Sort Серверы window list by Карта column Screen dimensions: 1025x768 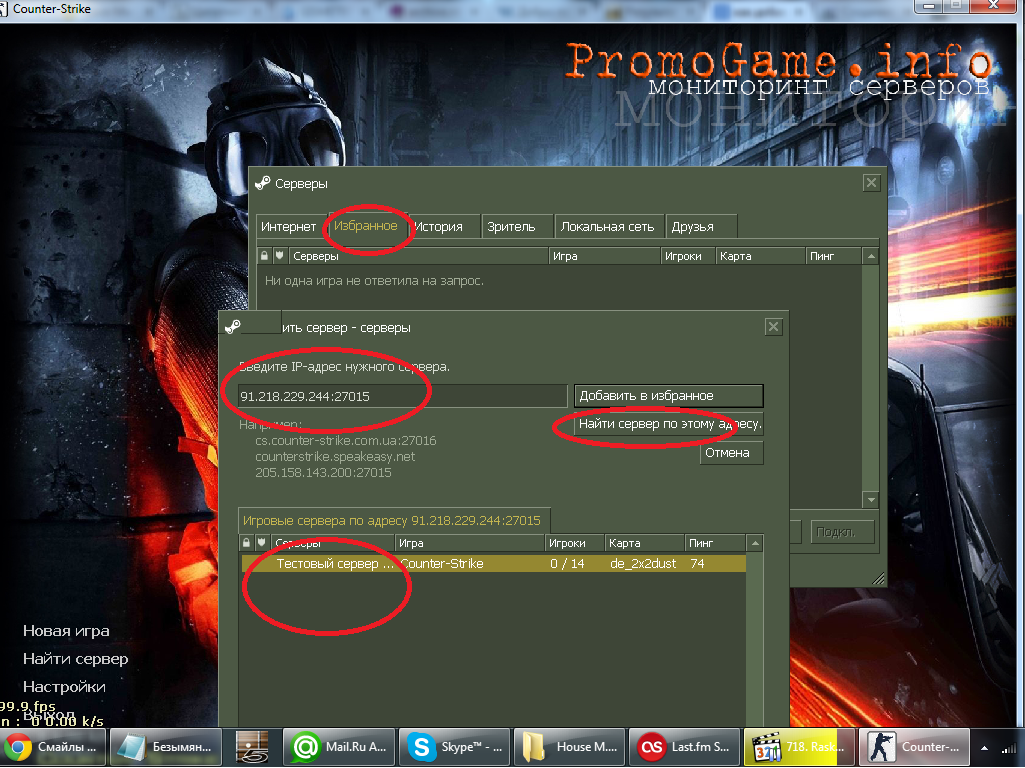[x=761, y=256]
